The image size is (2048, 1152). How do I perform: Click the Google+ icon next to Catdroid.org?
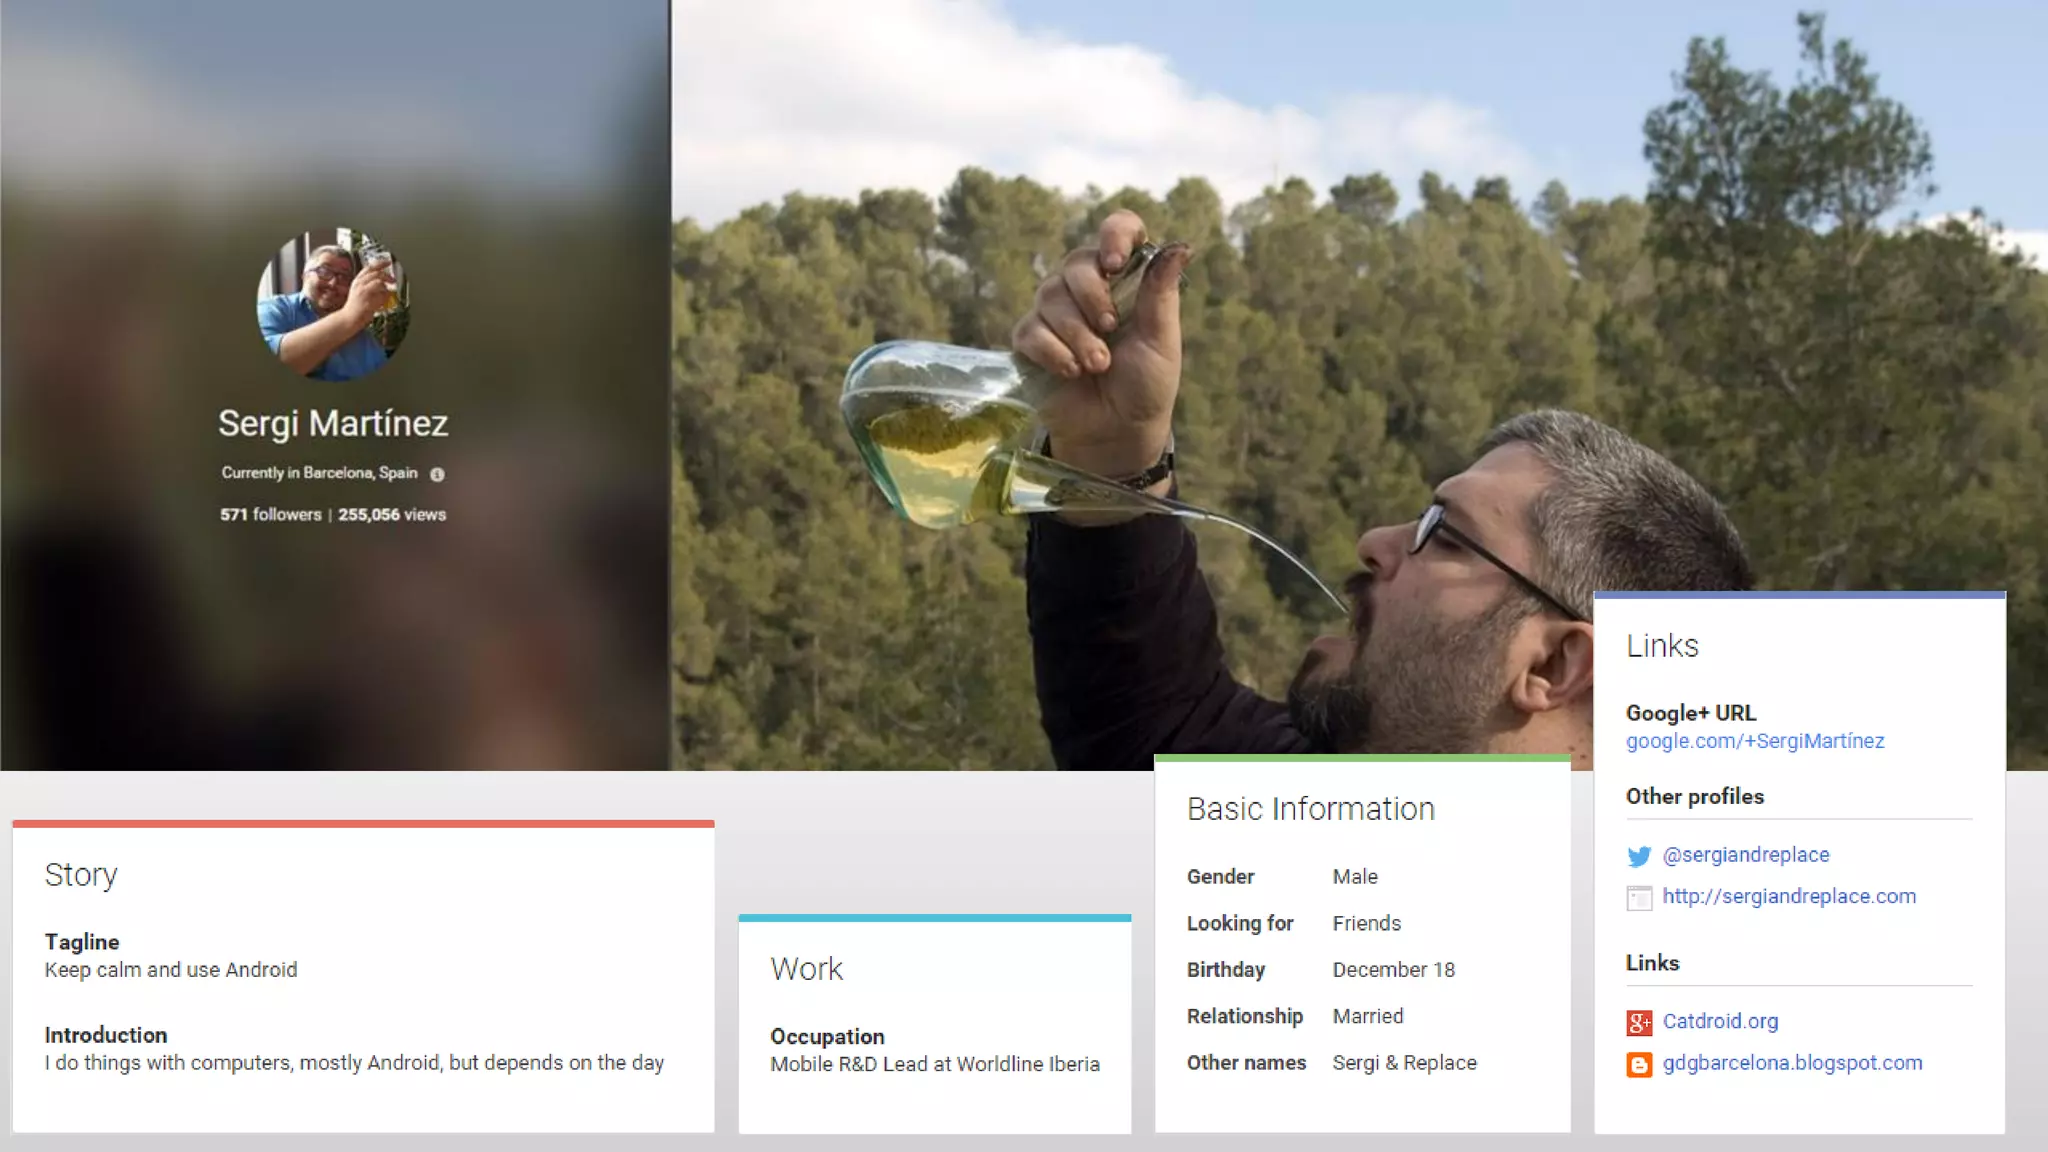[1639, 1022]
